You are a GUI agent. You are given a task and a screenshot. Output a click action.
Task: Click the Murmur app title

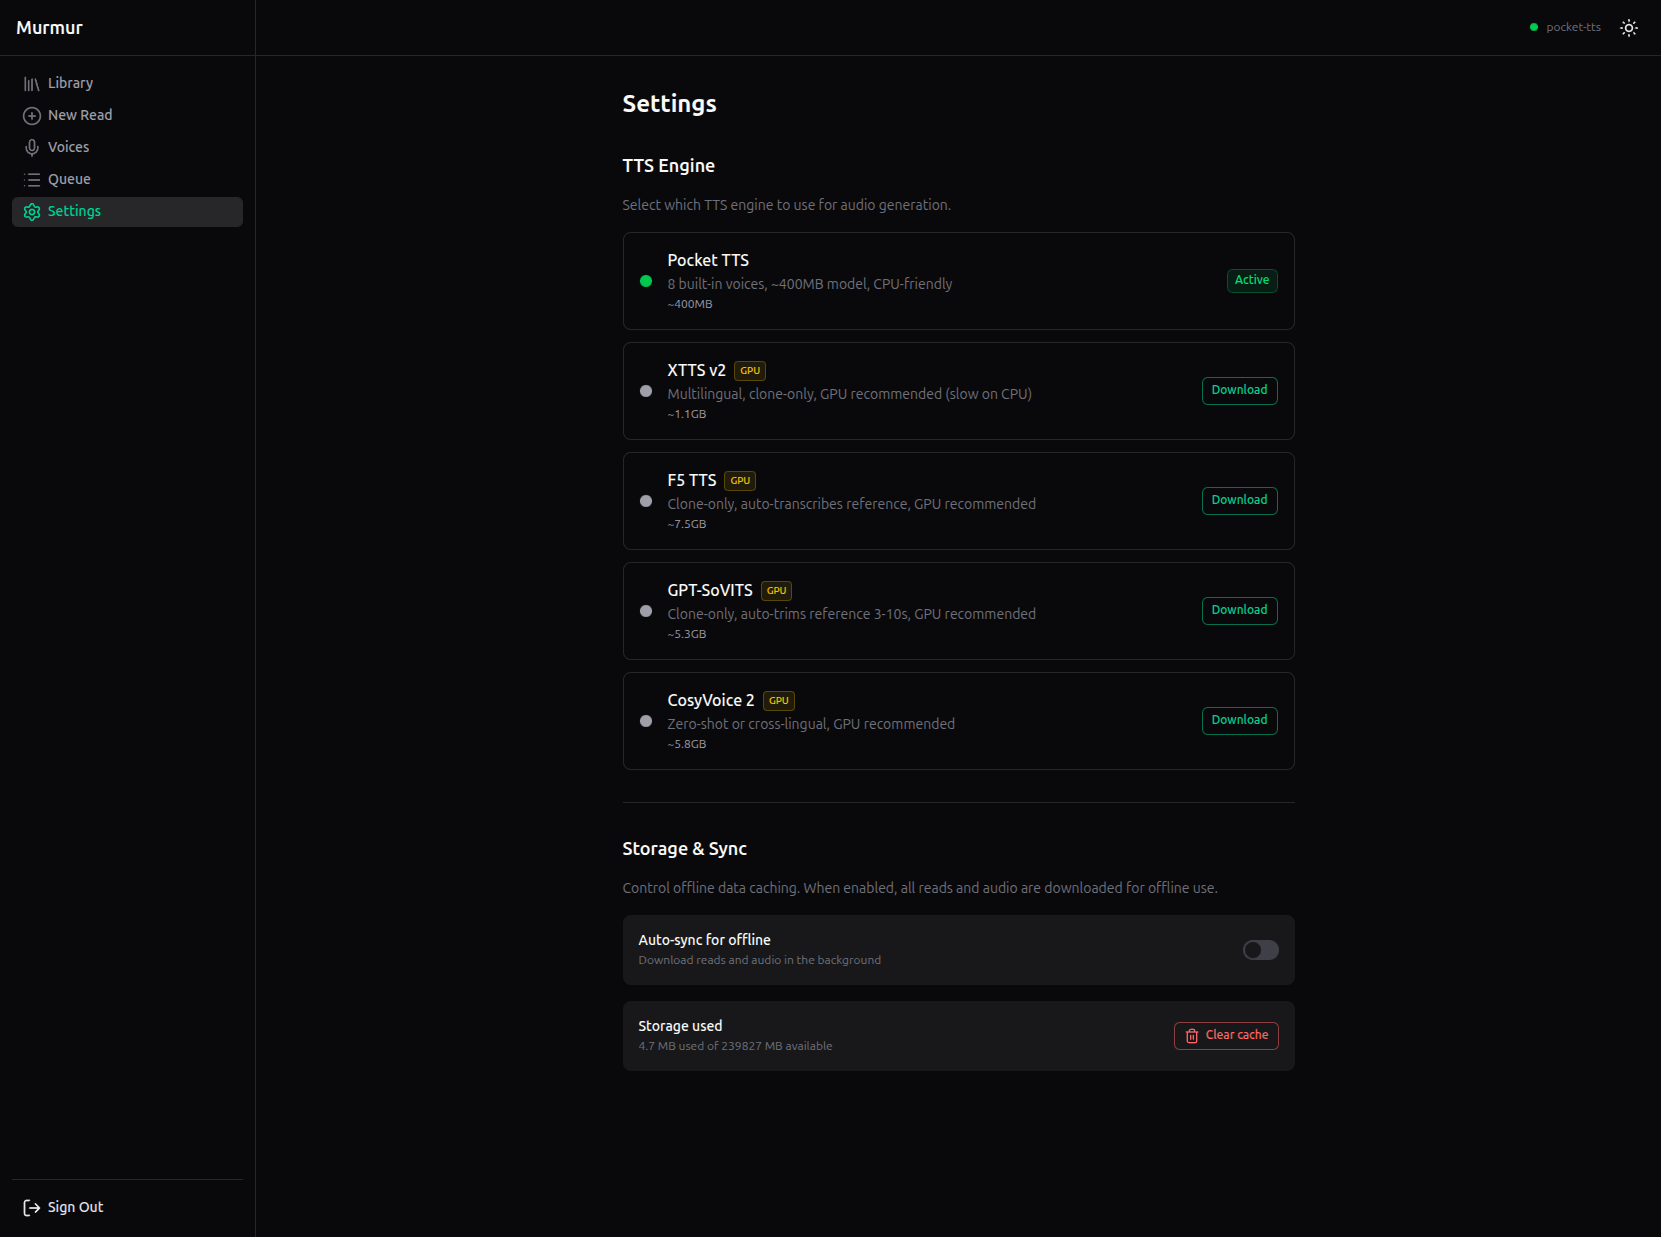coord(50,27)
